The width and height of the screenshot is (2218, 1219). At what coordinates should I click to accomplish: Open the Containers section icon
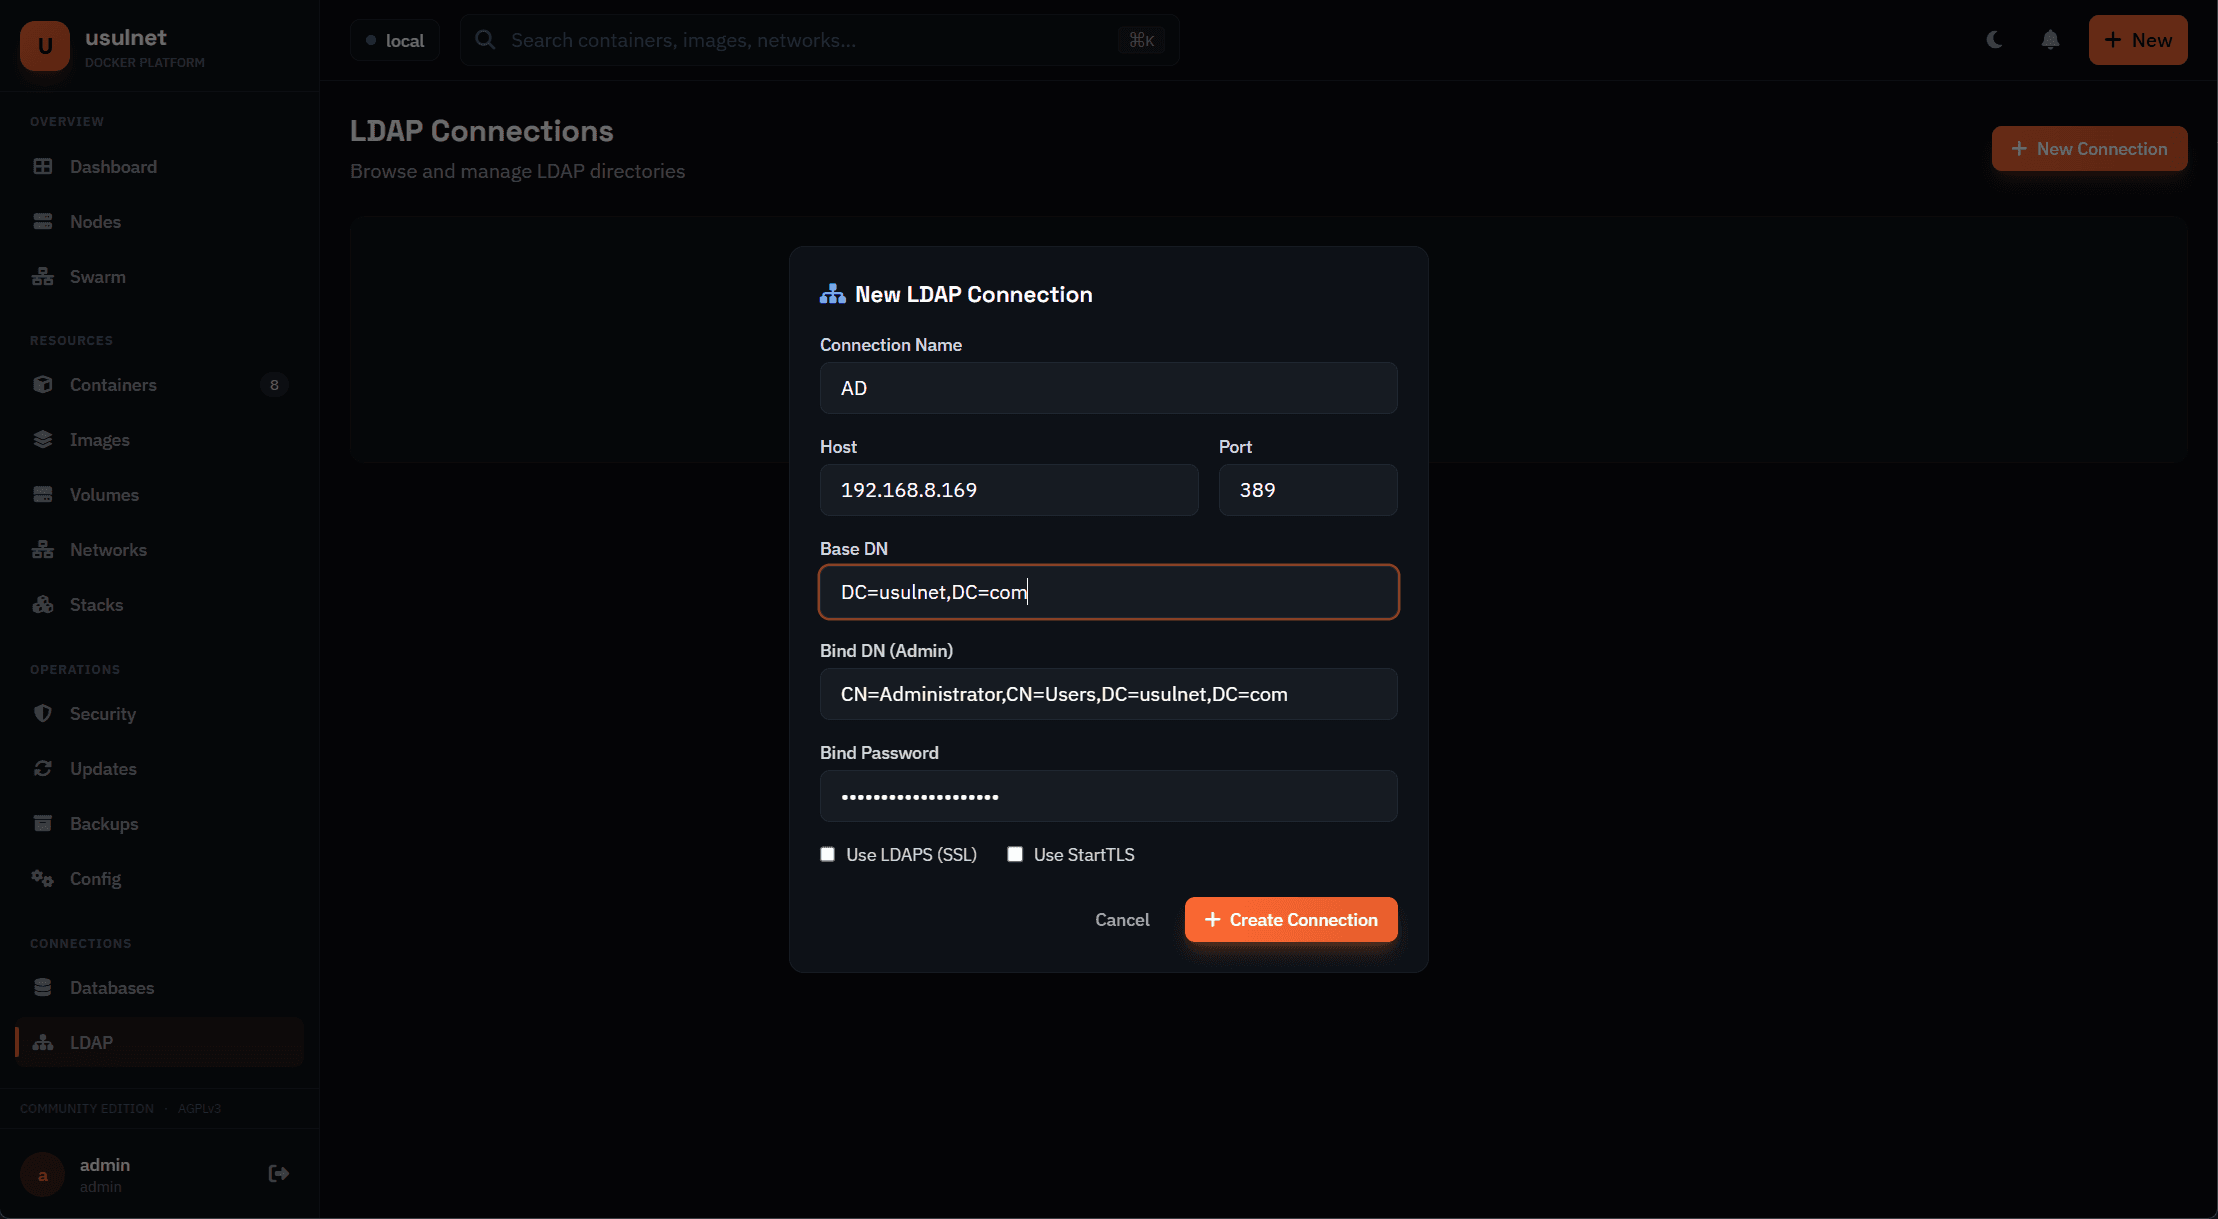coord(44,384)
